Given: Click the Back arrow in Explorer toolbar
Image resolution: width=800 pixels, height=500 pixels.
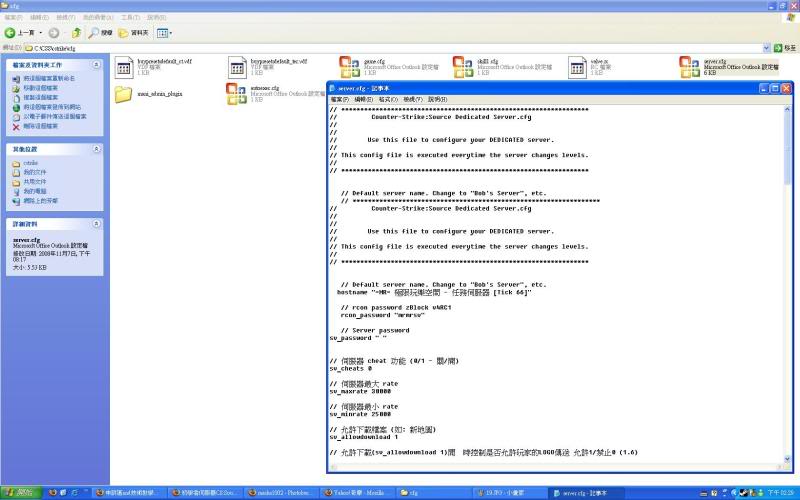Looking at the screenshot, I should pyautogui.click(x=12, y=32).
